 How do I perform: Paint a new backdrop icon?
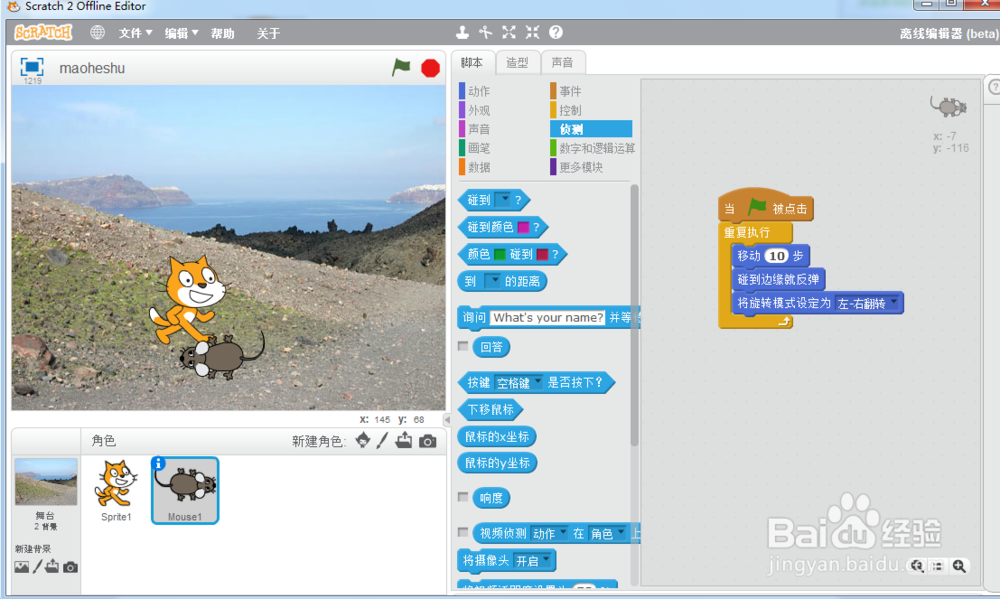click(x=38, y=566)
